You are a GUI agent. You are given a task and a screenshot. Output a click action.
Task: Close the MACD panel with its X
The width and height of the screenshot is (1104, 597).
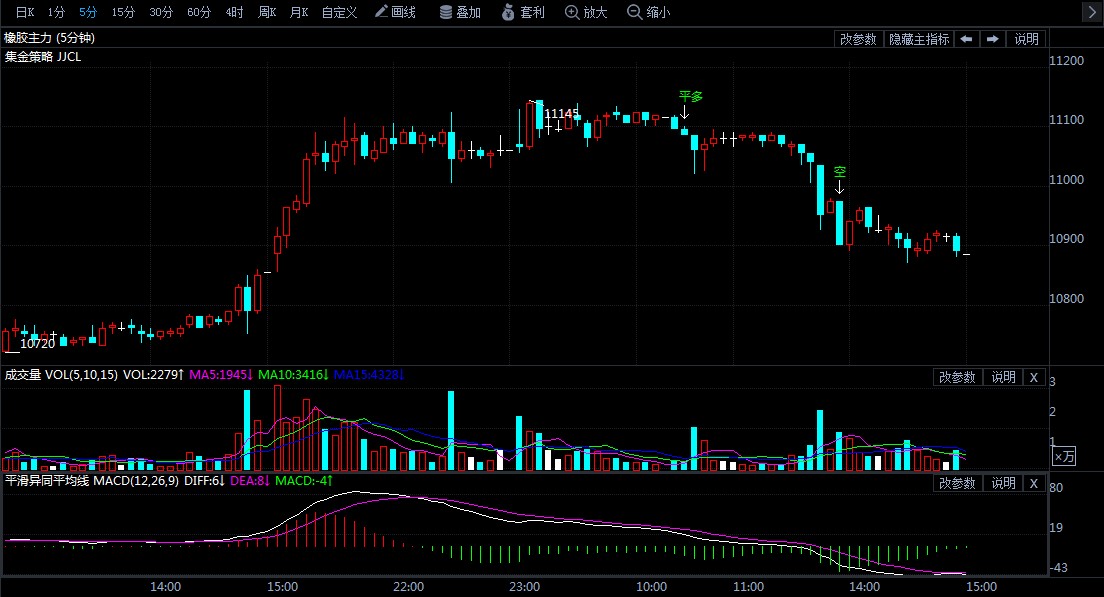point(1035,483)
